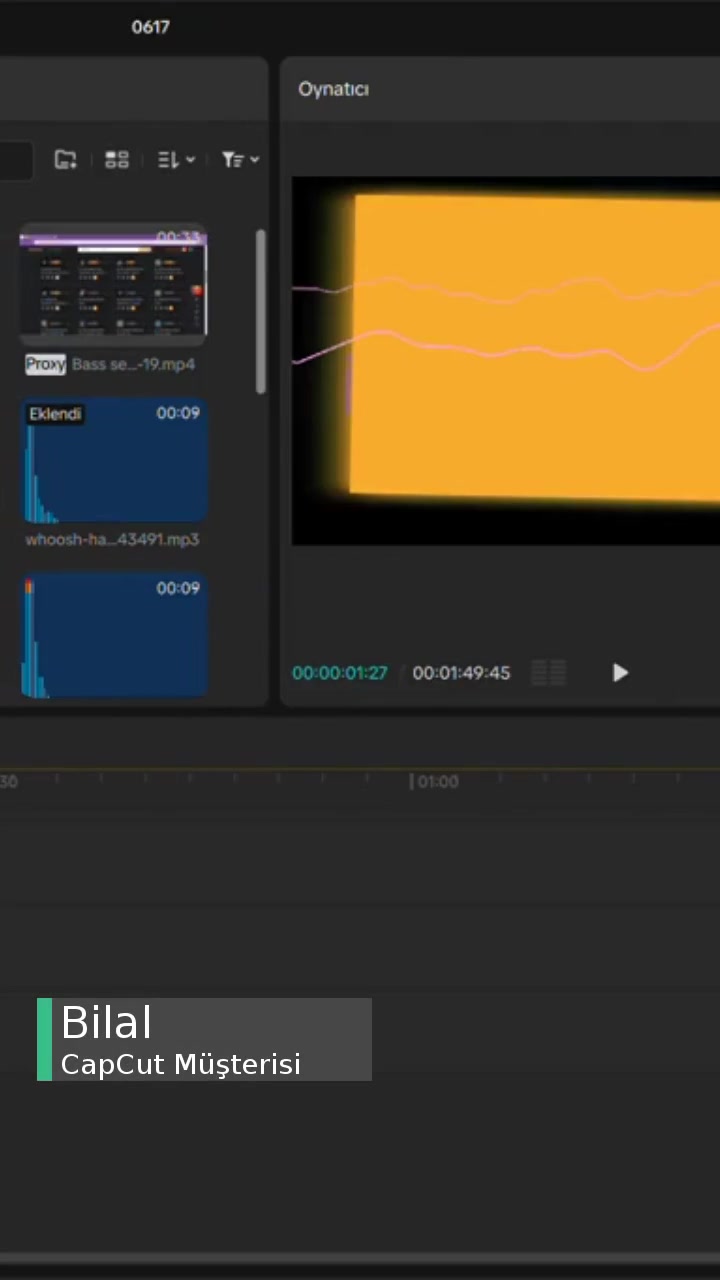Open the media filter dropdown
This screenshot has width=720, height=1280.
point(240,160)
